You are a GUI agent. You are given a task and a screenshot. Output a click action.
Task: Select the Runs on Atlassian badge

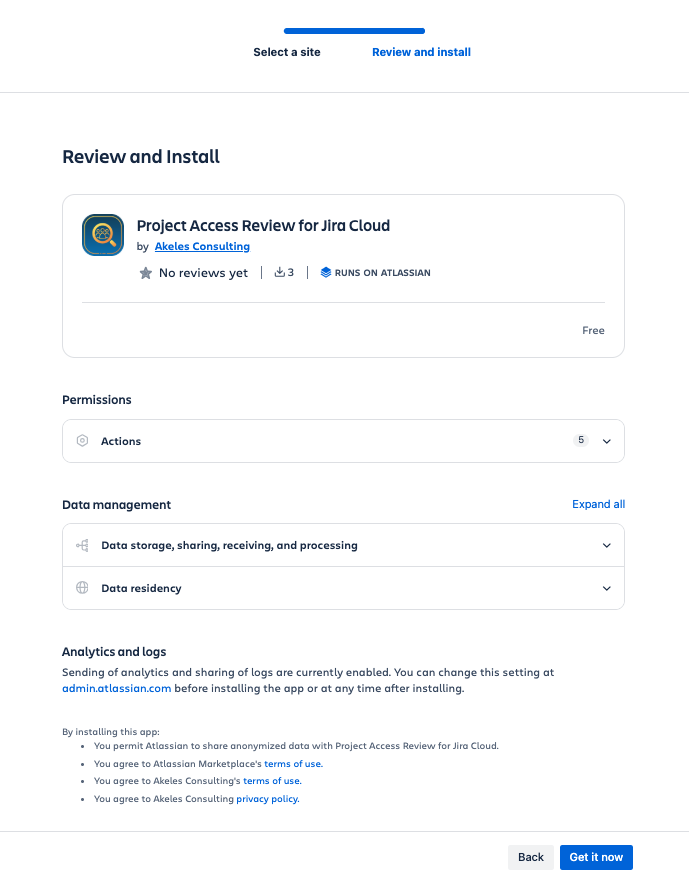[375, 272]
